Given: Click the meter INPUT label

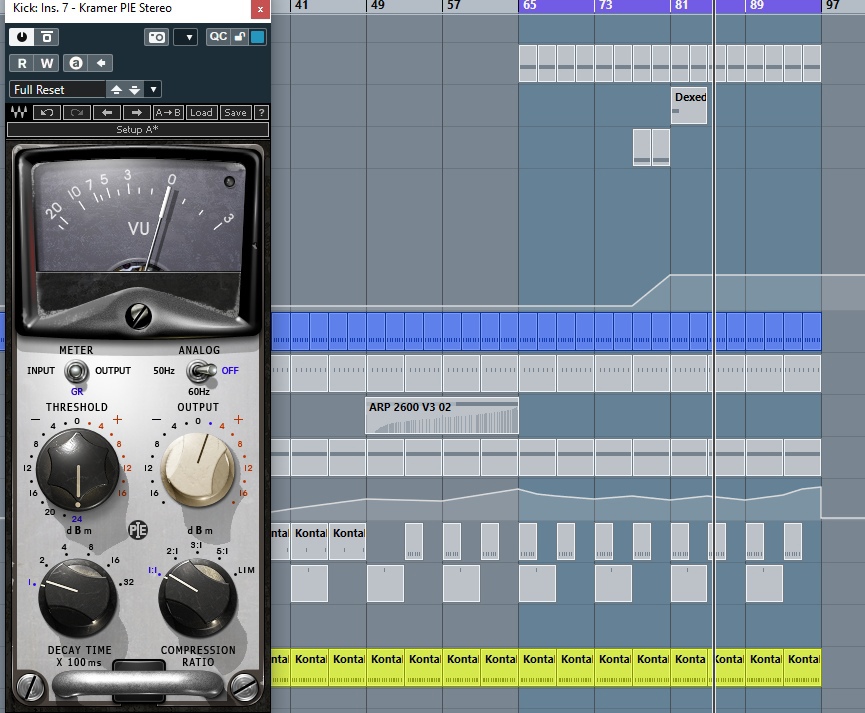Looking at the screenshot, I should [x=41, y=371].
